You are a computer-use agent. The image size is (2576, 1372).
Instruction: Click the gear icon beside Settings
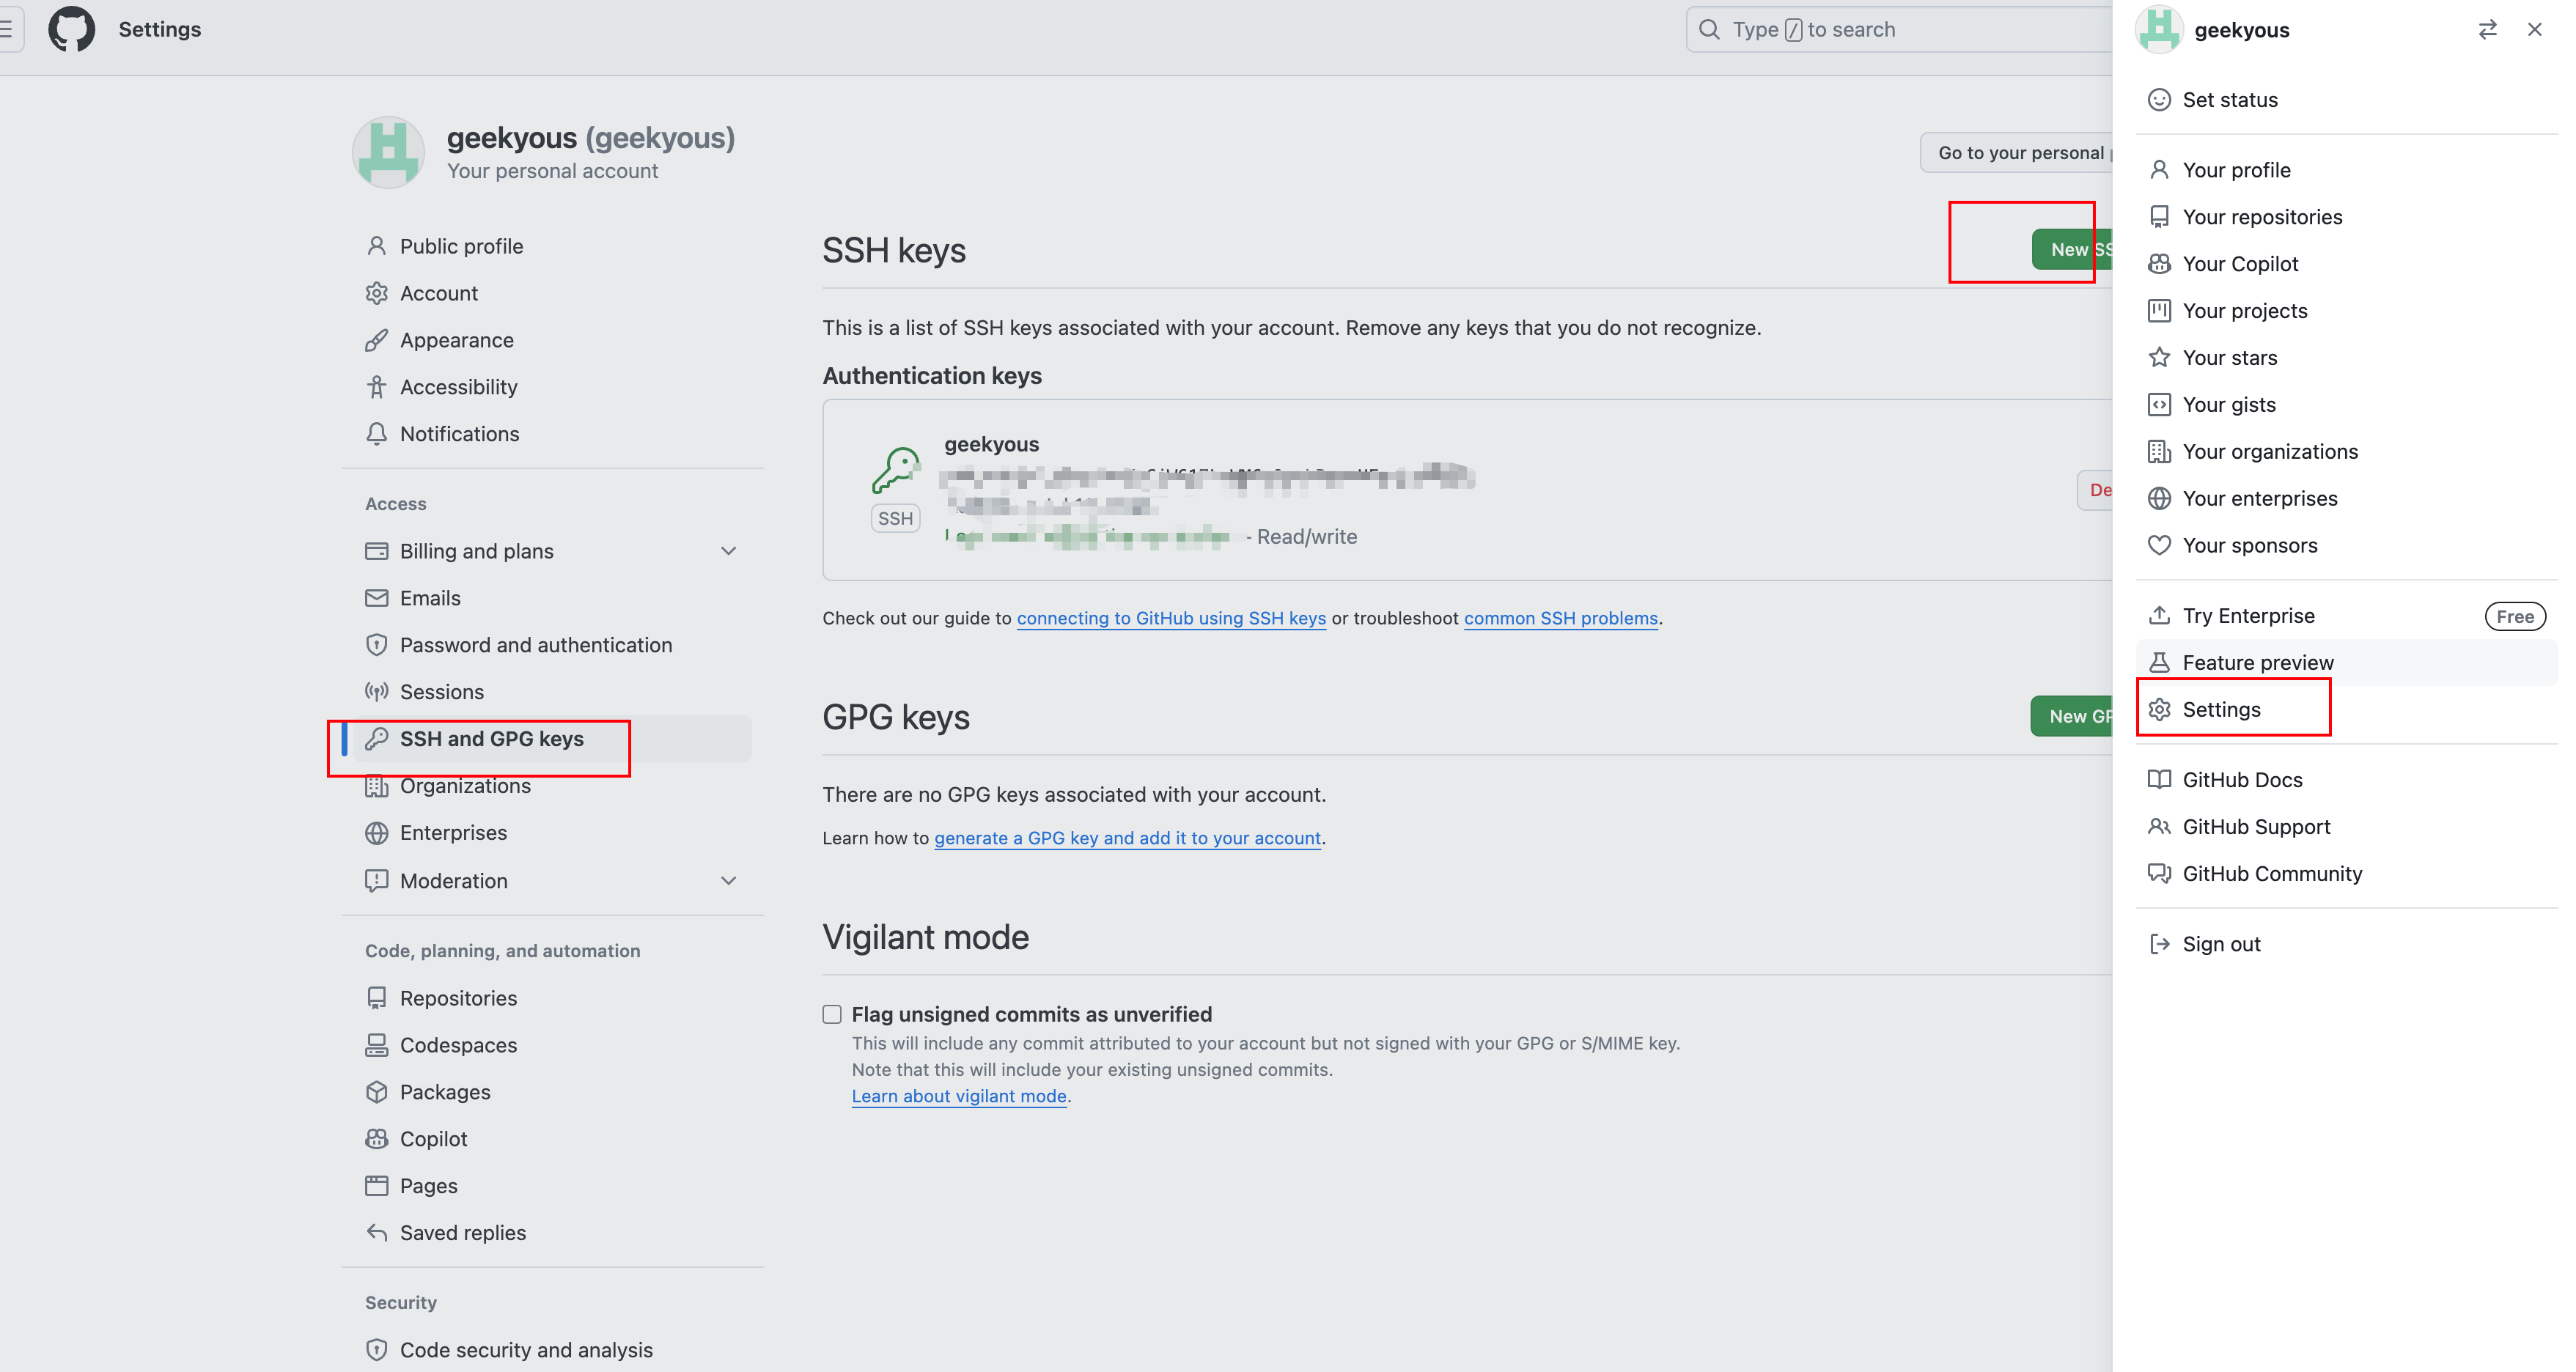coord(2159,710)
